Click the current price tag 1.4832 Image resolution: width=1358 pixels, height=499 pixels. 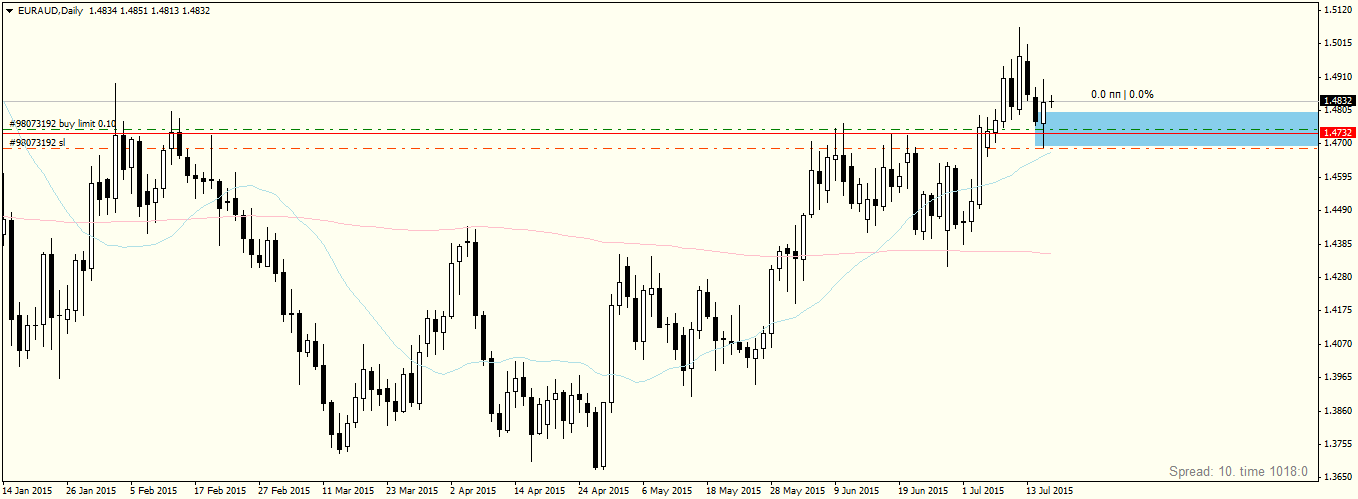[x=1337, y=101]
